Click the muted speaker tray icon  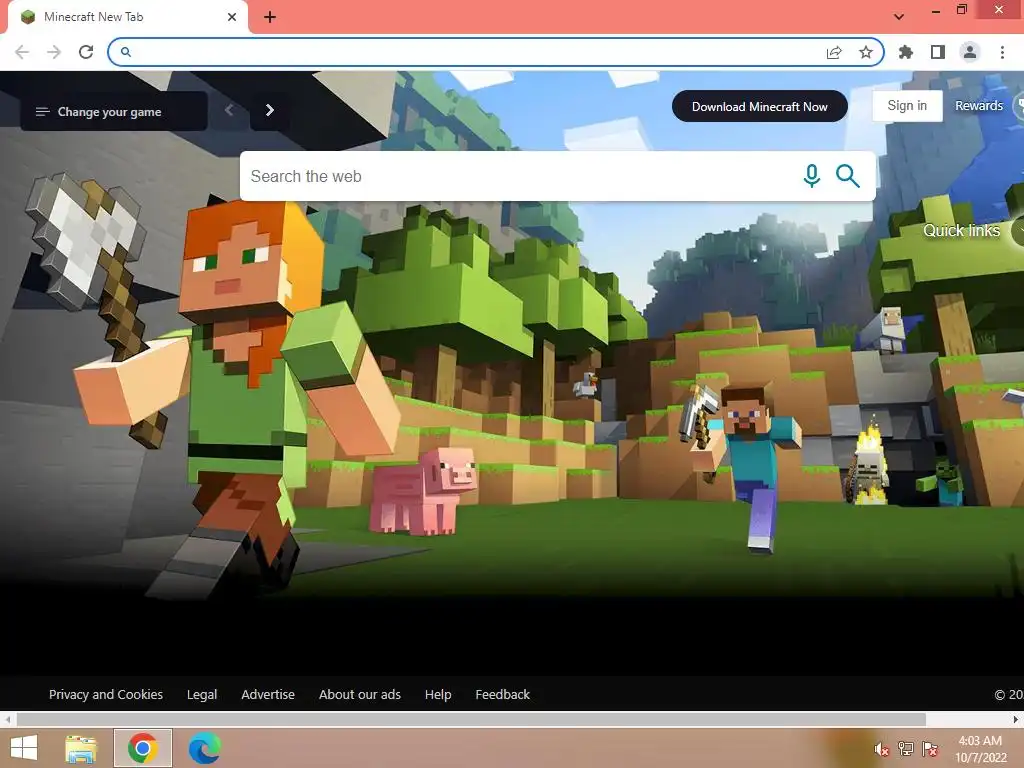pyautogui.click(x=882, y=749)
